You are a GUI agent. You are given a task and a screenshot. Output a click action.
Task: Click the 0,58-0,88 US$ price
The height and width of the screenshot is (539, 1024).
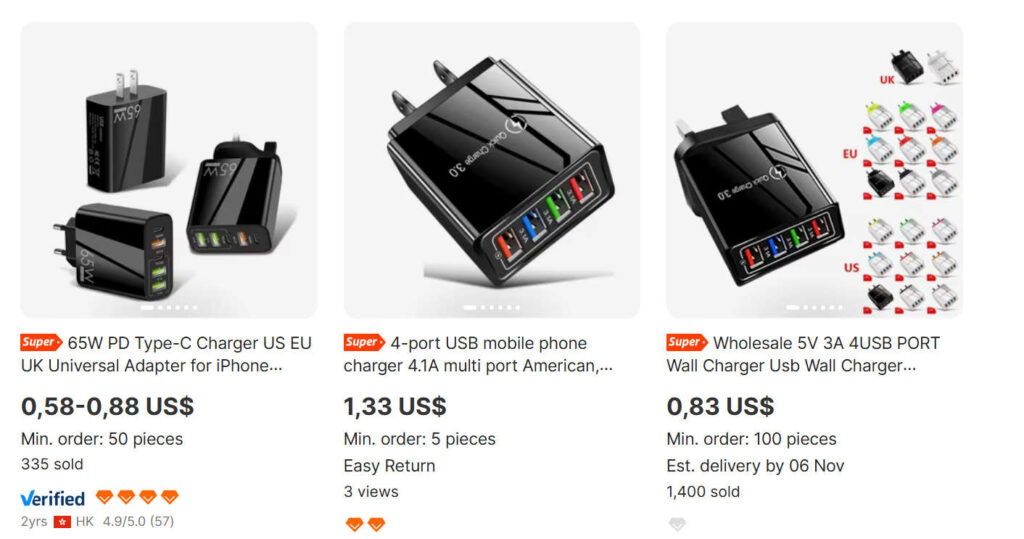[x=107, y=406]
